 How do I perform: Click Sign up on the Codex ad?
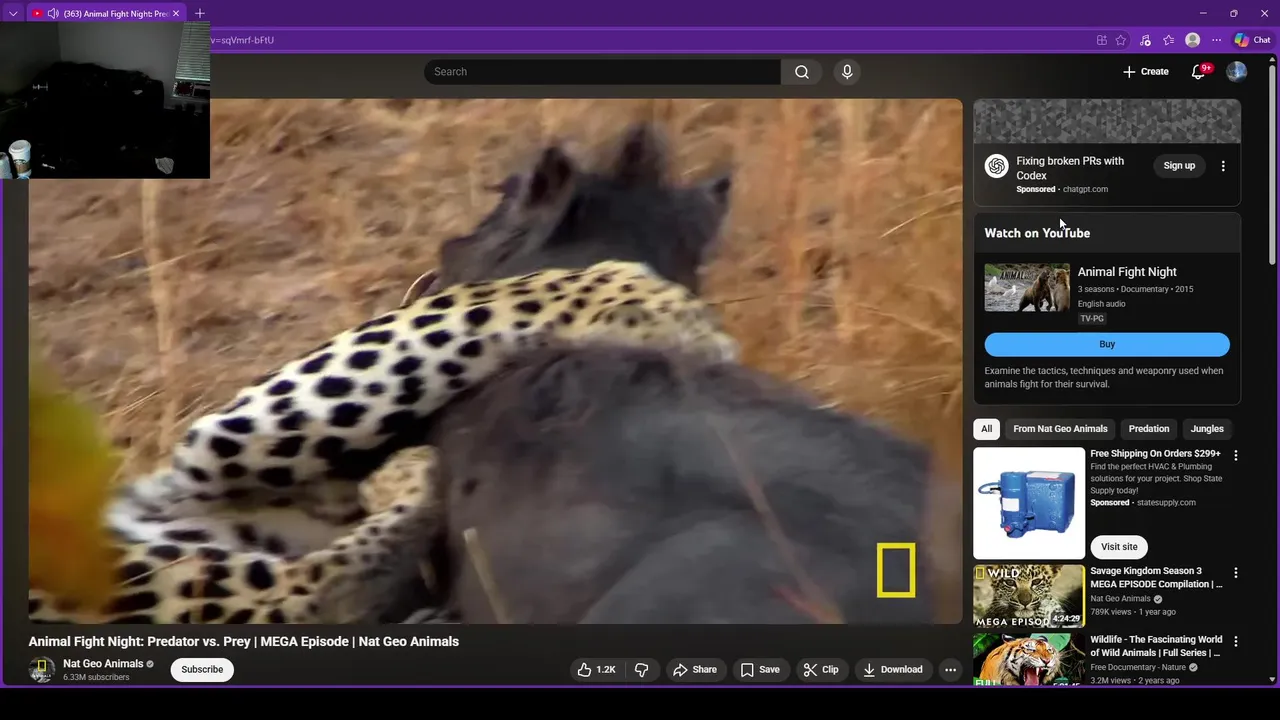[1179, 166]
